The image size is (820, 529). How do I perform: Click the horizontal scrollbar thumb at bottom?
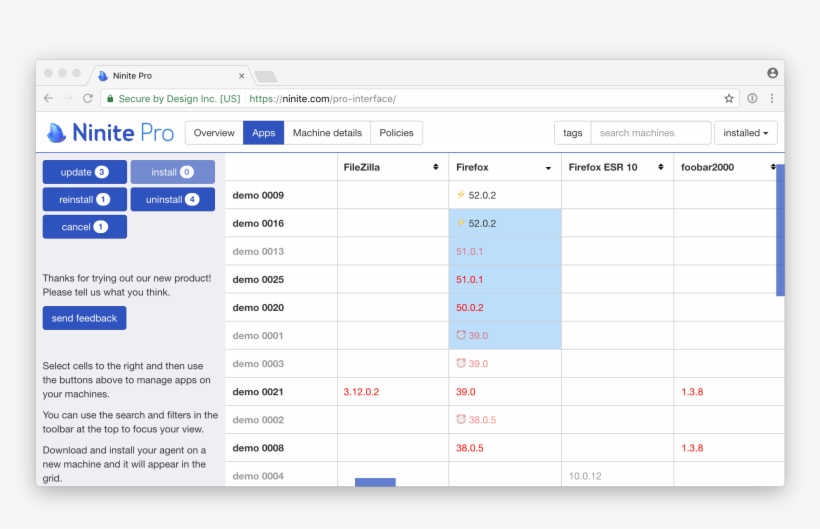[375, 482]
